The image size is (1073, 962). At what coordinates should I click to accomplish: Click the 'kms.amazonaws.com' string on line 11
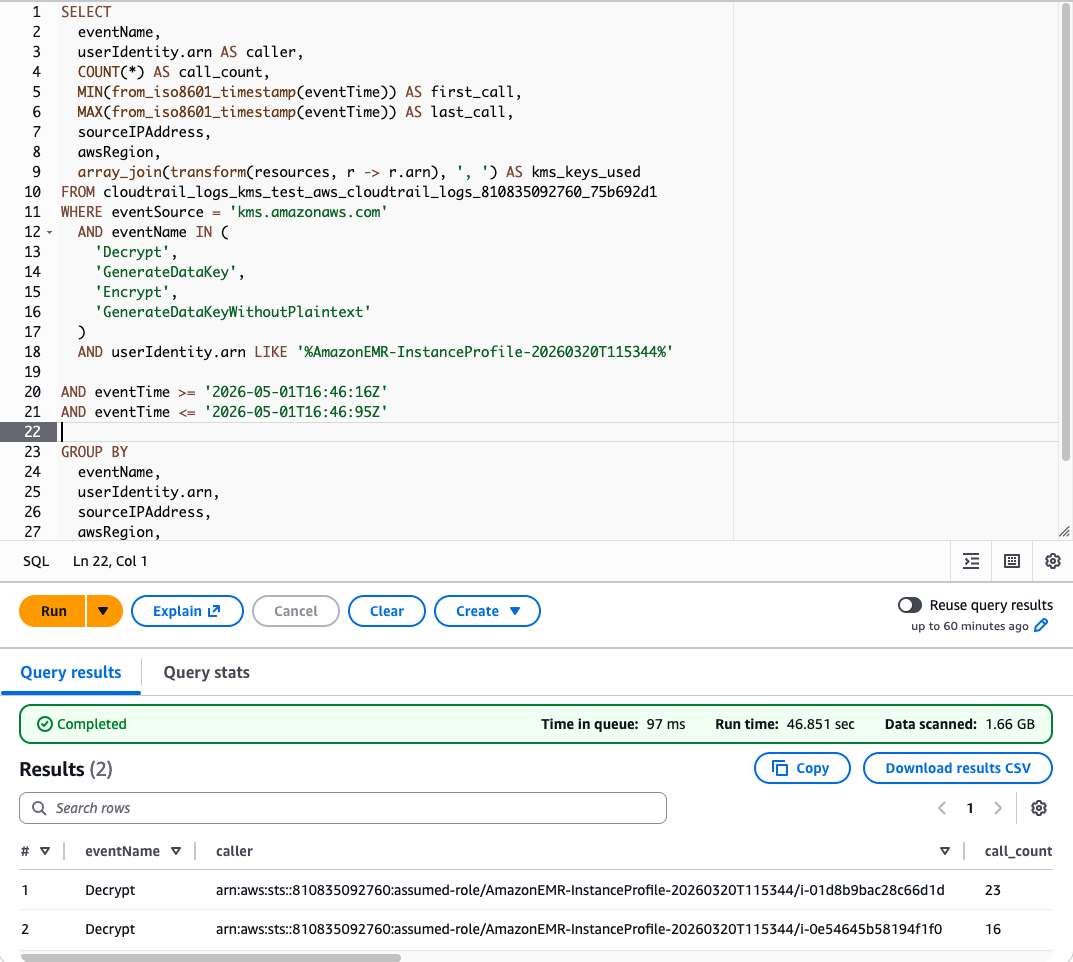[x=309, y=212]
